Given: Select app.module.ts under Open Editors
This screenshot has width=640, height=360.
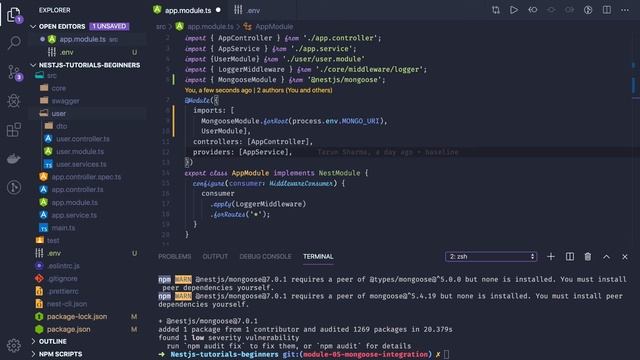Looking at the screenshot, I should [x=82, y=40].
